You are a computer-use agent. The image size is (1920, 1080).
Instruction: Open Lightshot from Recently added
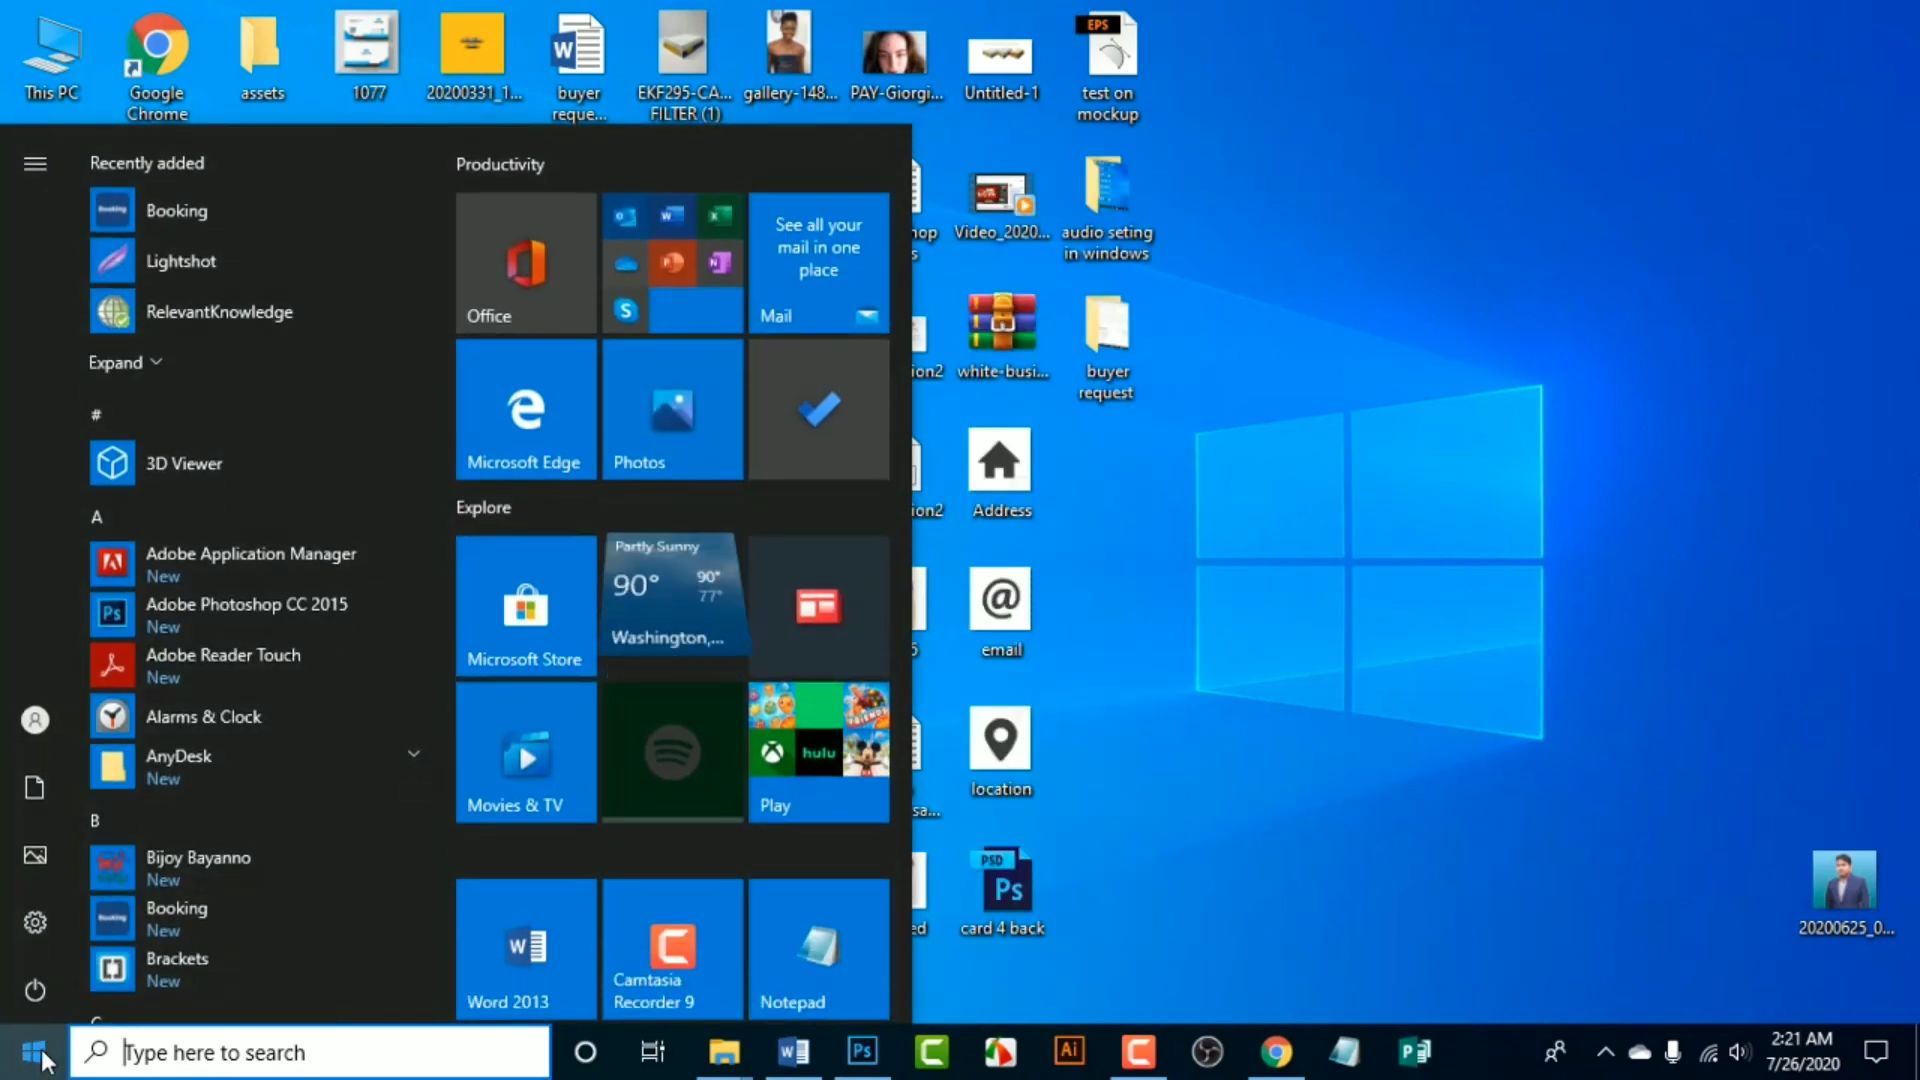[255, 261]
